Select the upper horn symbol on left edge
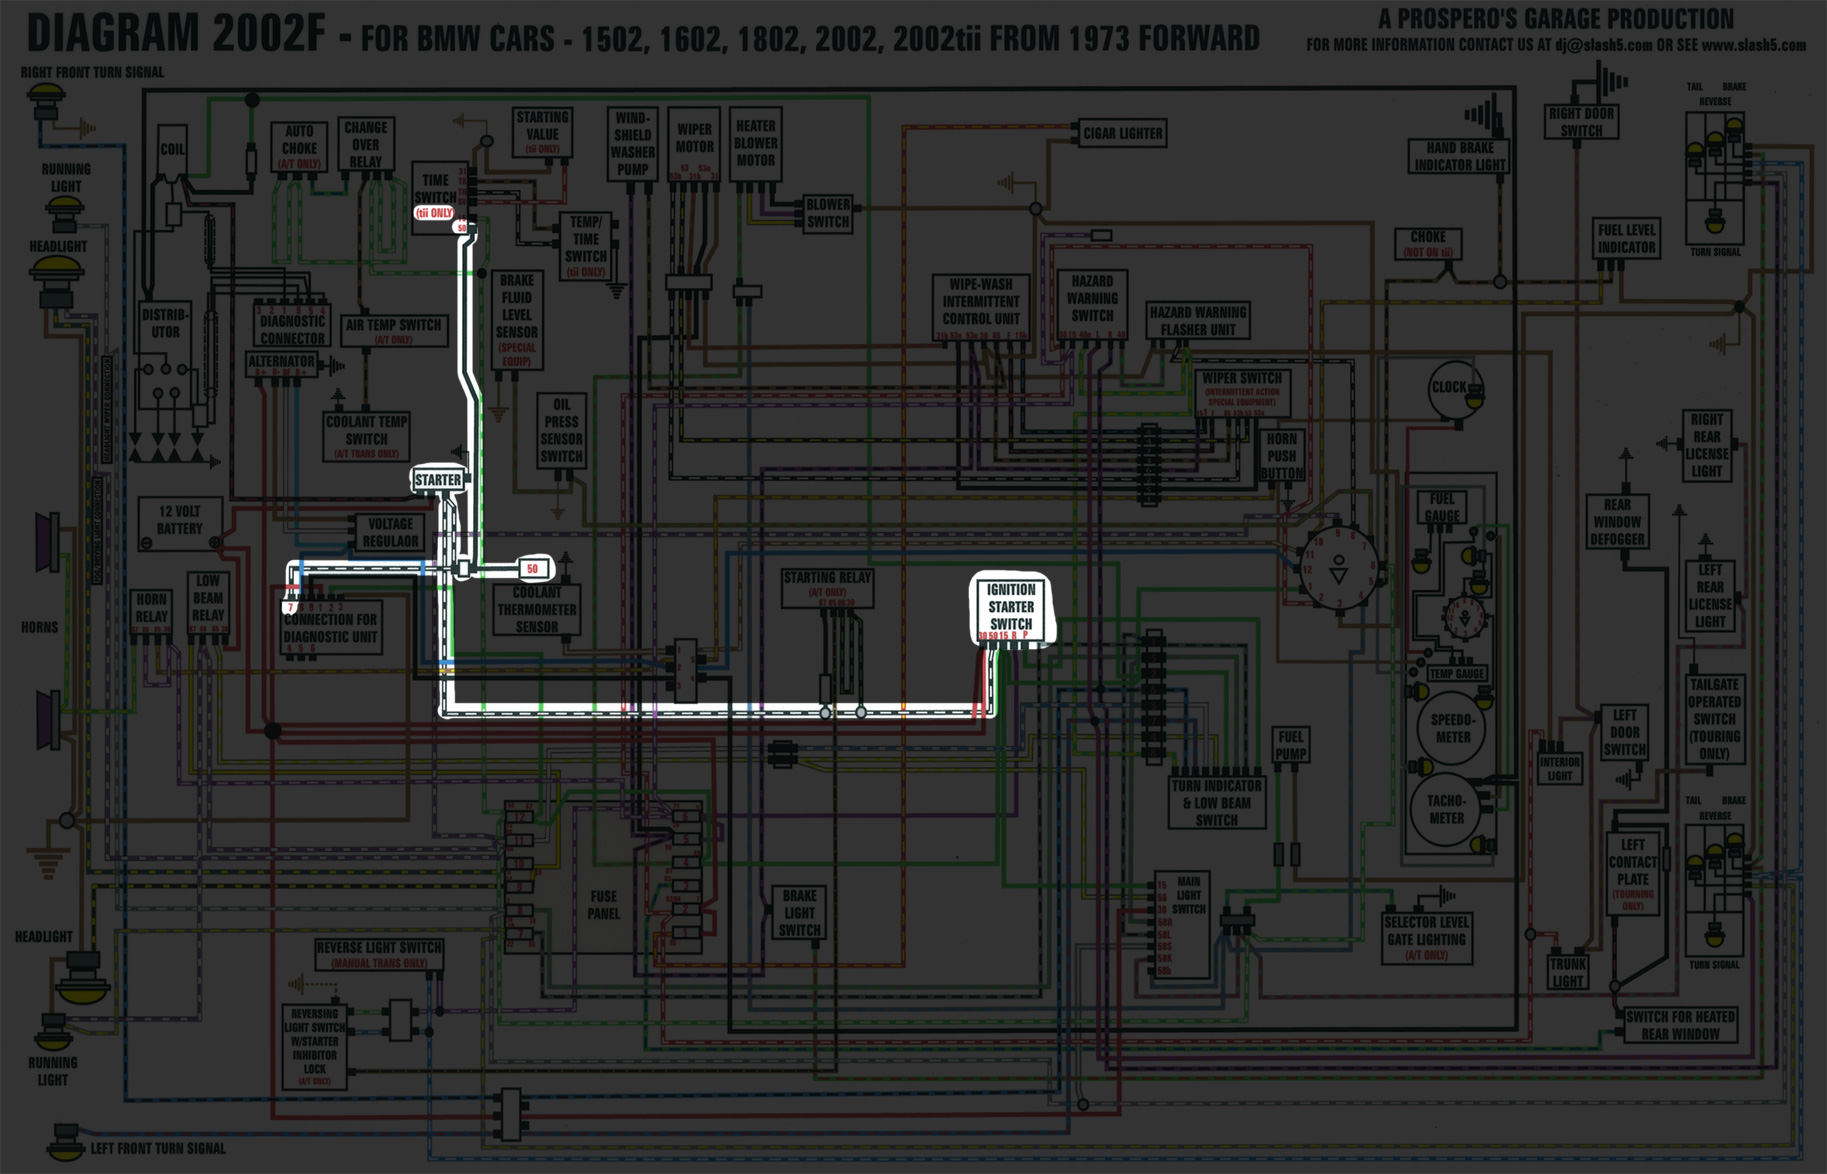The height and width of the screenshot is (1174, 1827). tap(47, 543)
